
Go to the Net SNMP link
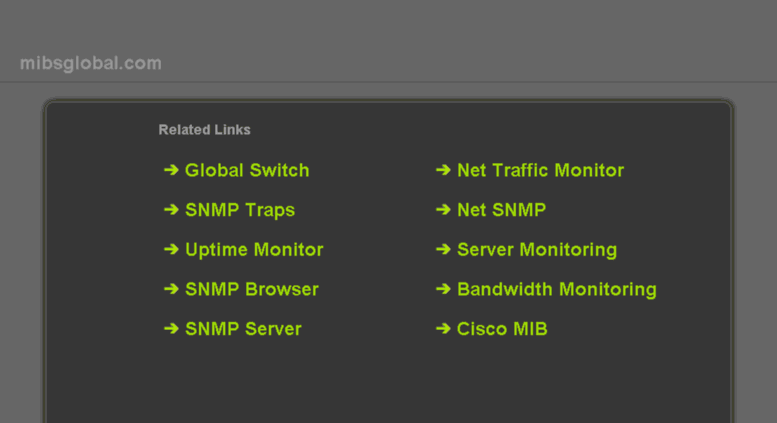(x=501, y=210)
